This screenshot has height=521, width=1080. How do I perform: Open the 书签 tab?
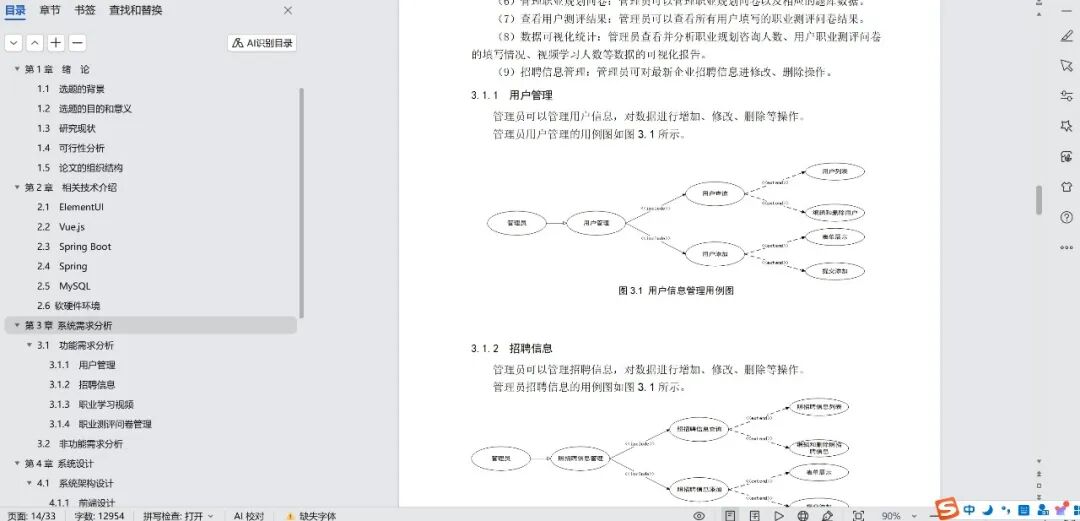tap(85, 10)
